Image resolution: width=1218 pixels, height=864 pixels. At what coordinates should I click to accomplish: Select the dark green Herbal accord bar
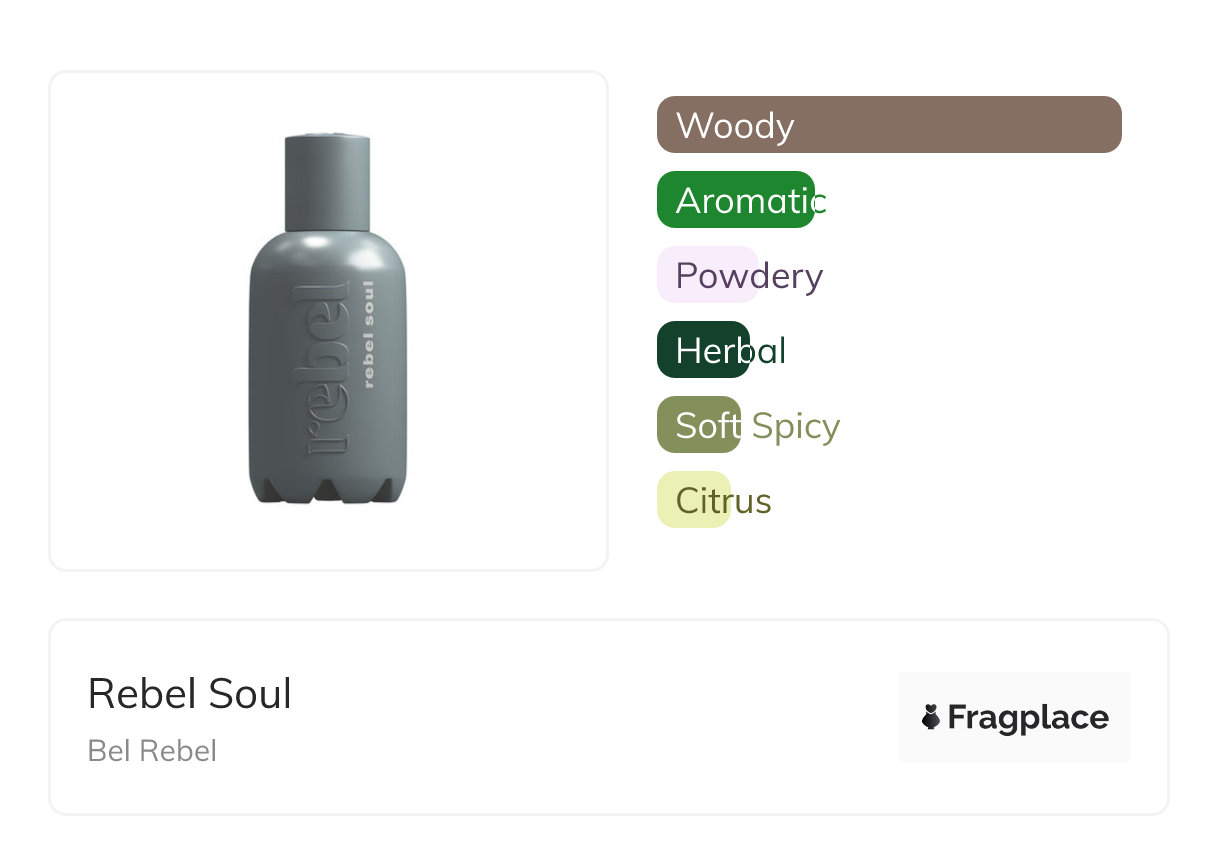coord(702,350)
